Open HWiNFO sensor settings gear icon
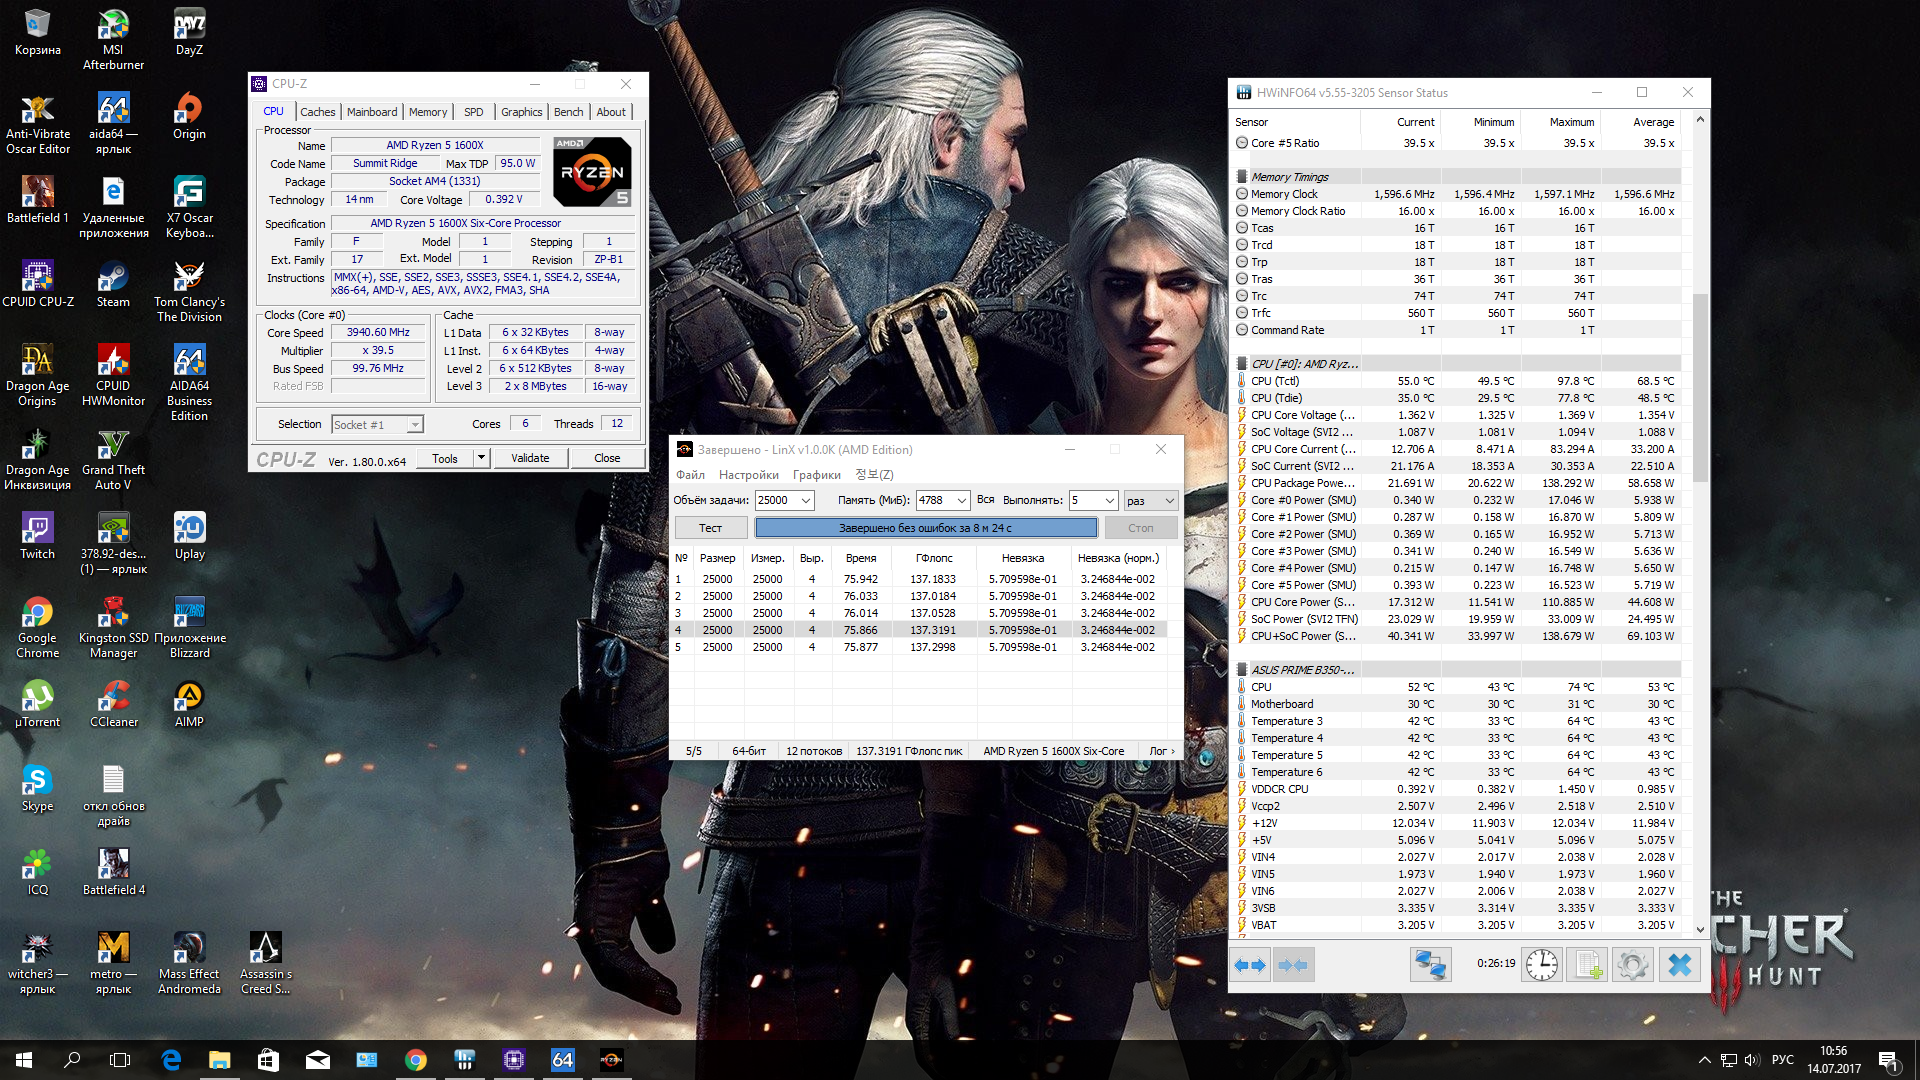Image resolution: width=1920 pixels, height=1080 pixels. tap(1633, 965)
